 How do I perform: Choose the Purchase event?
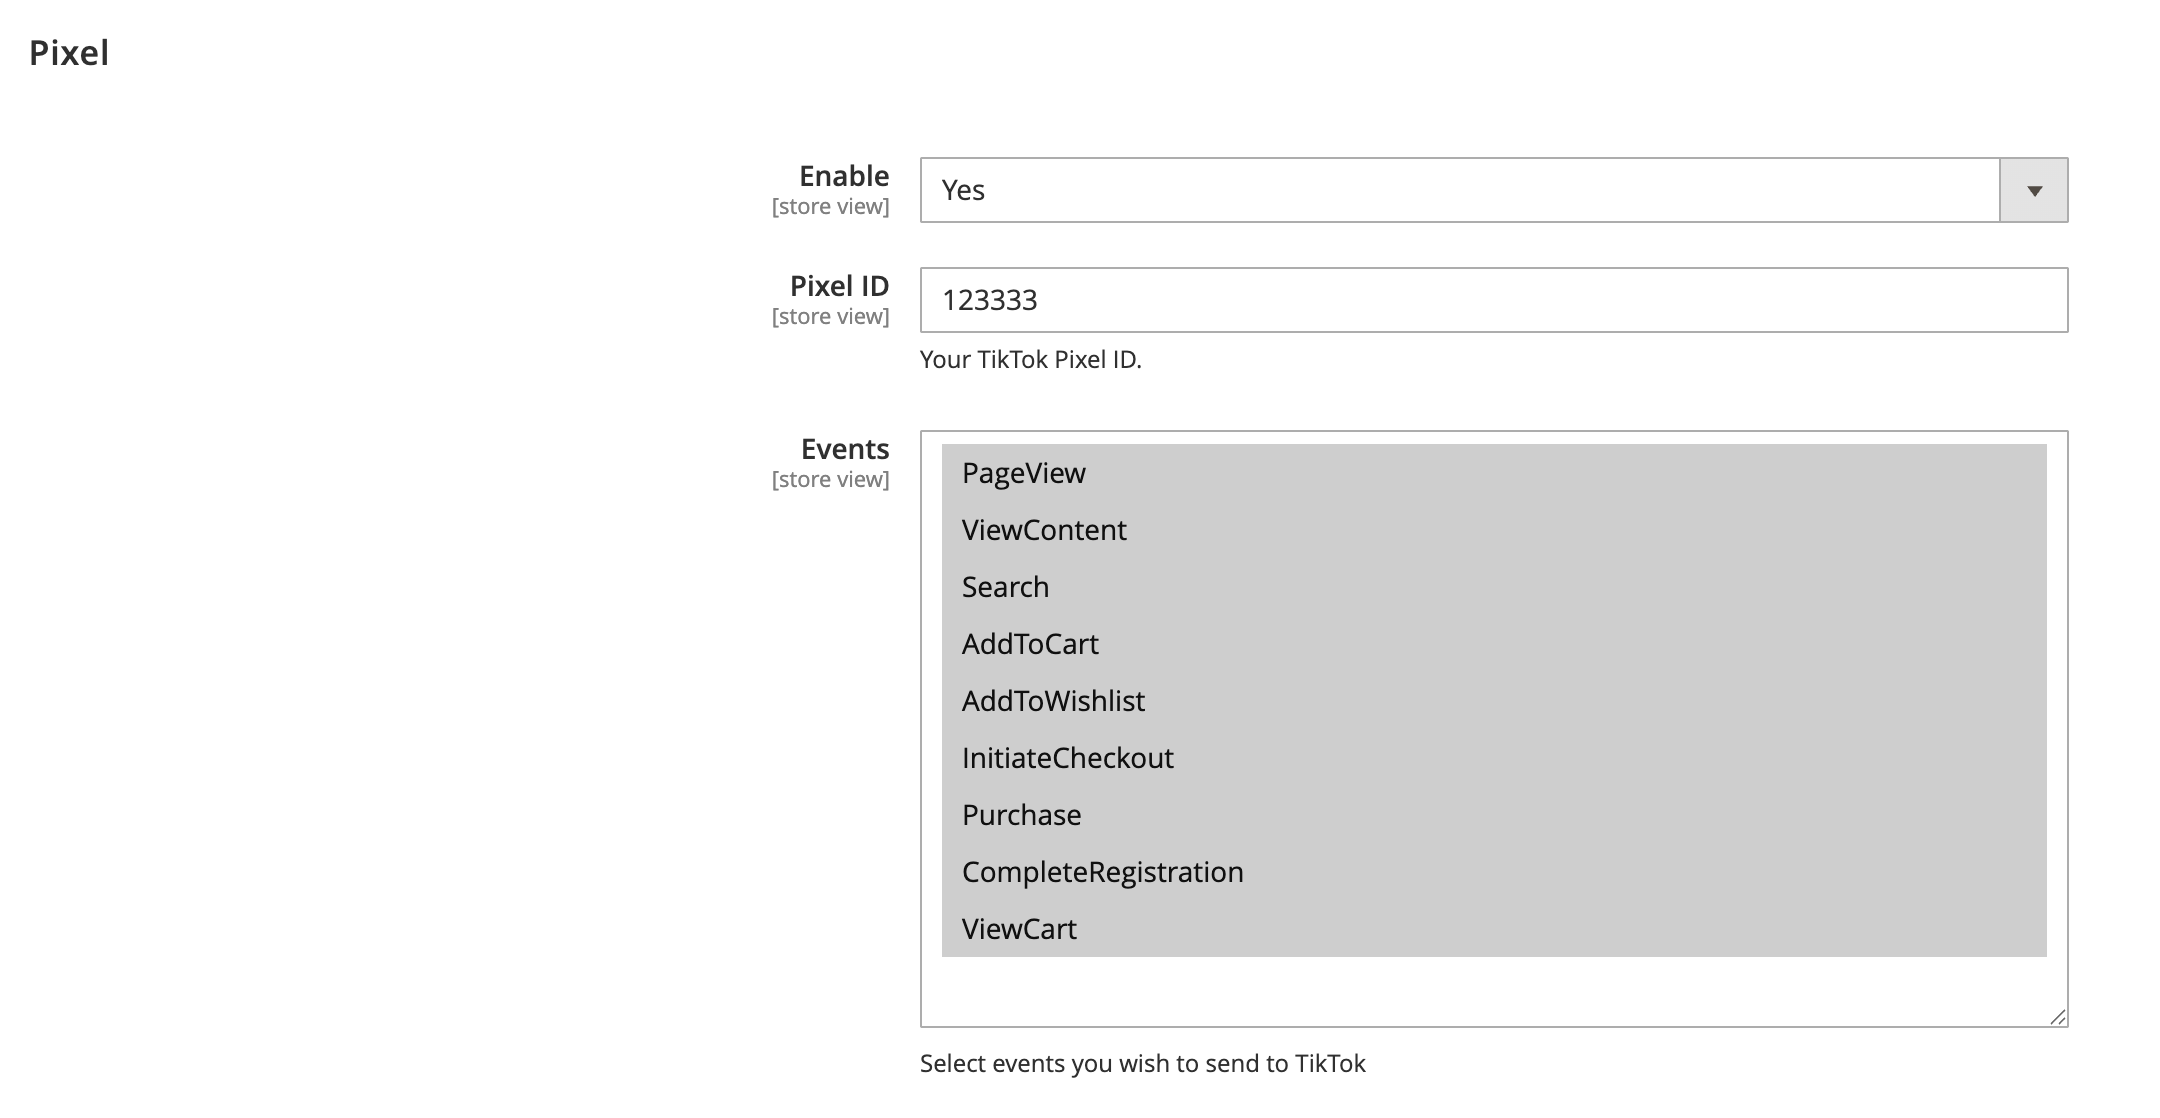[x=1021, y=815]
